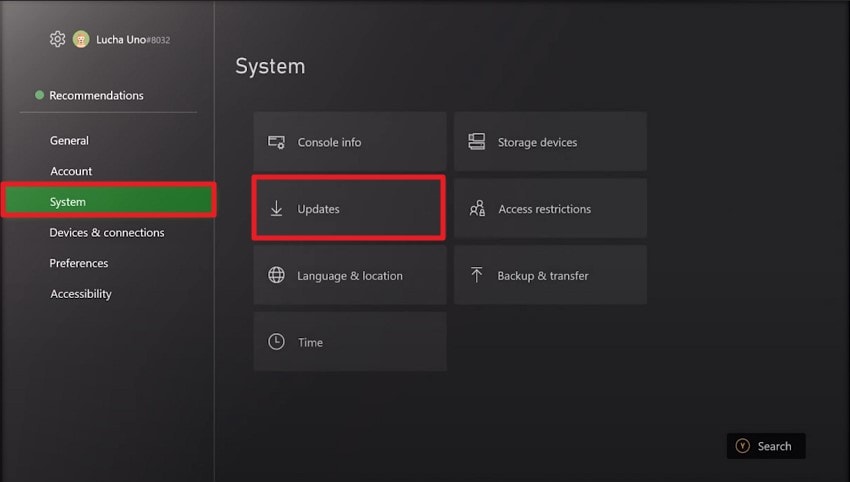Click the Language & location globe icon

tap(276, 275)
